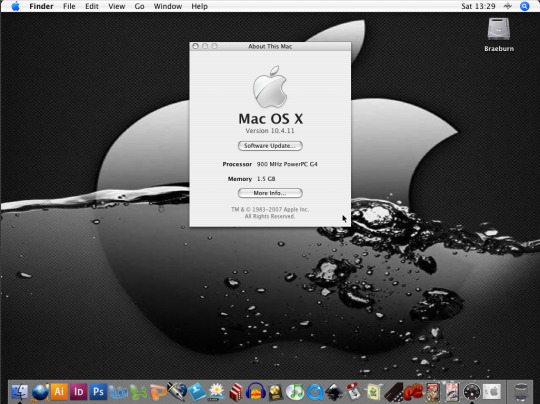540x404 pixels.
Task: Open Spotlight search in menu bar
Action: click(x=525, y=6)
